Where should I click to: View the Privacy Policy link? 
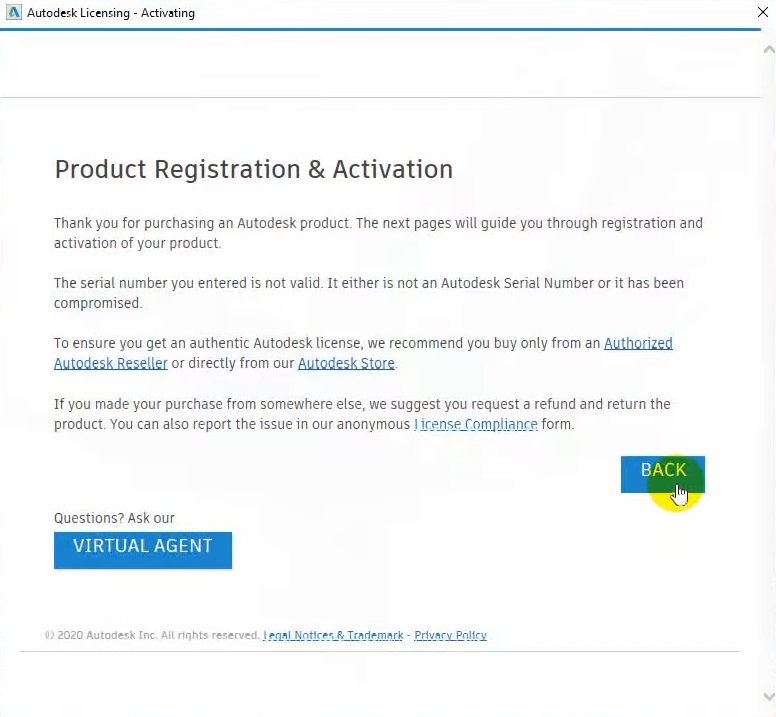pyautogui.click(x=450, y=635)
